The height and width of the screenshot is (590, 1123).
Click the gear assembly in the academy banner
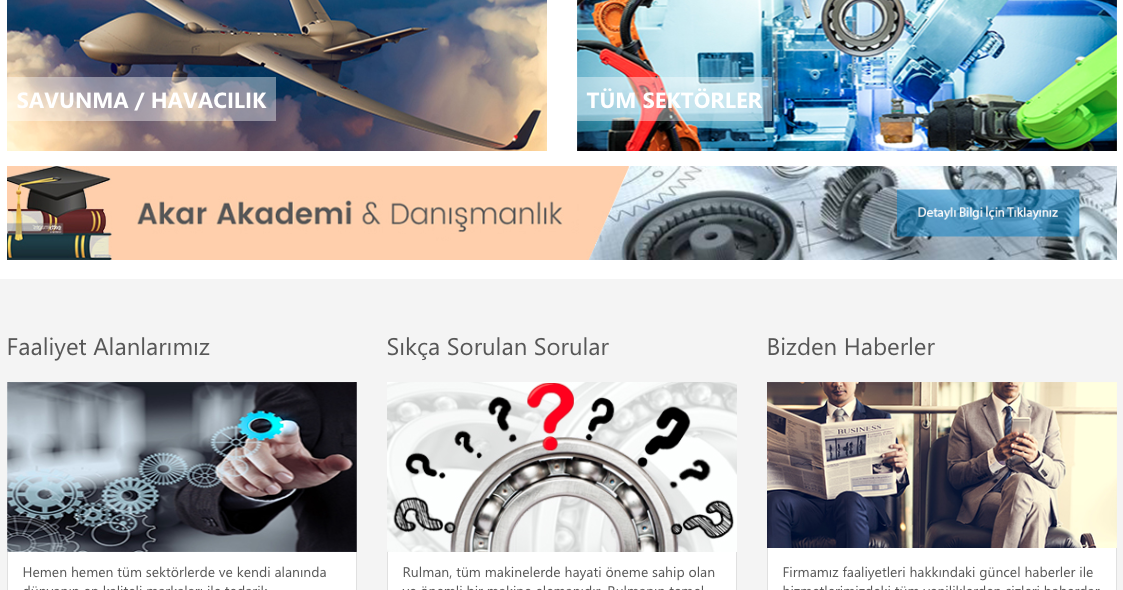(x=858, y=203)
